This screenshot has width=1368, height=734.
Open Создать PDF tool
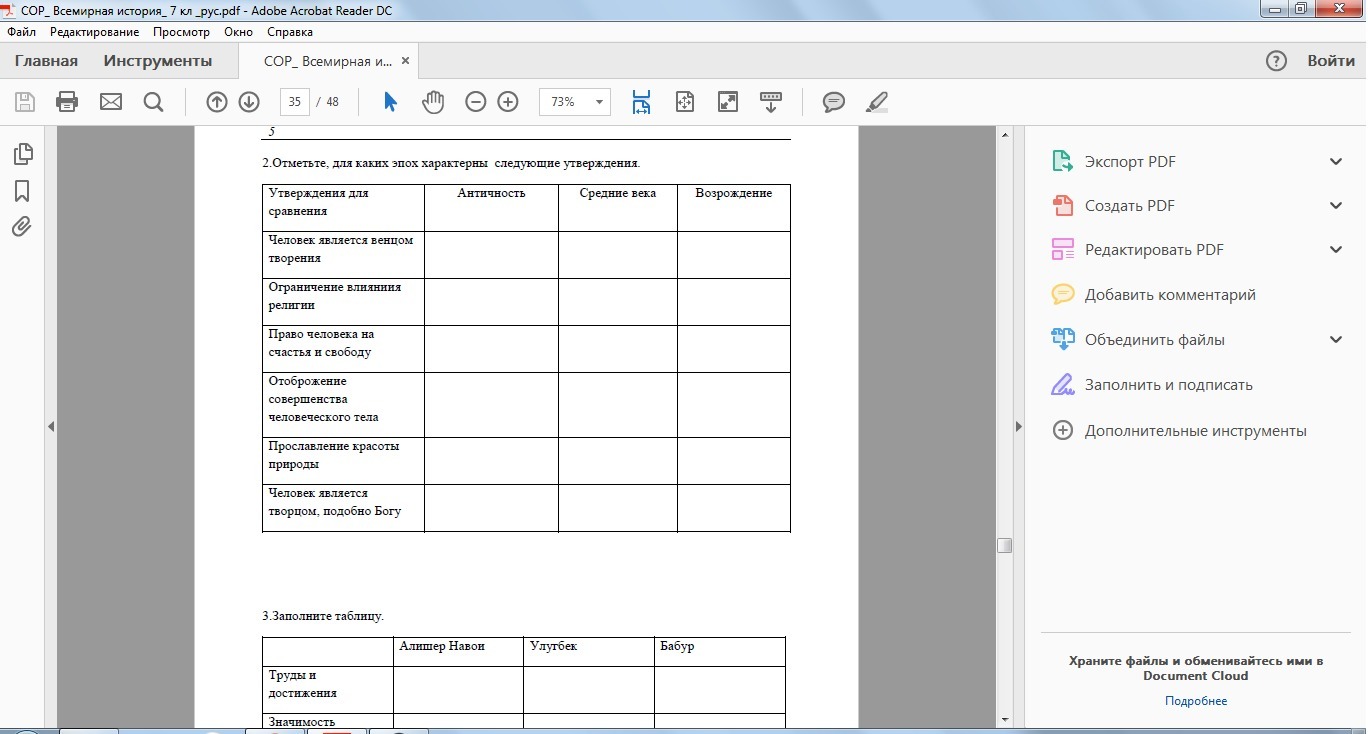click(1130, 206)
